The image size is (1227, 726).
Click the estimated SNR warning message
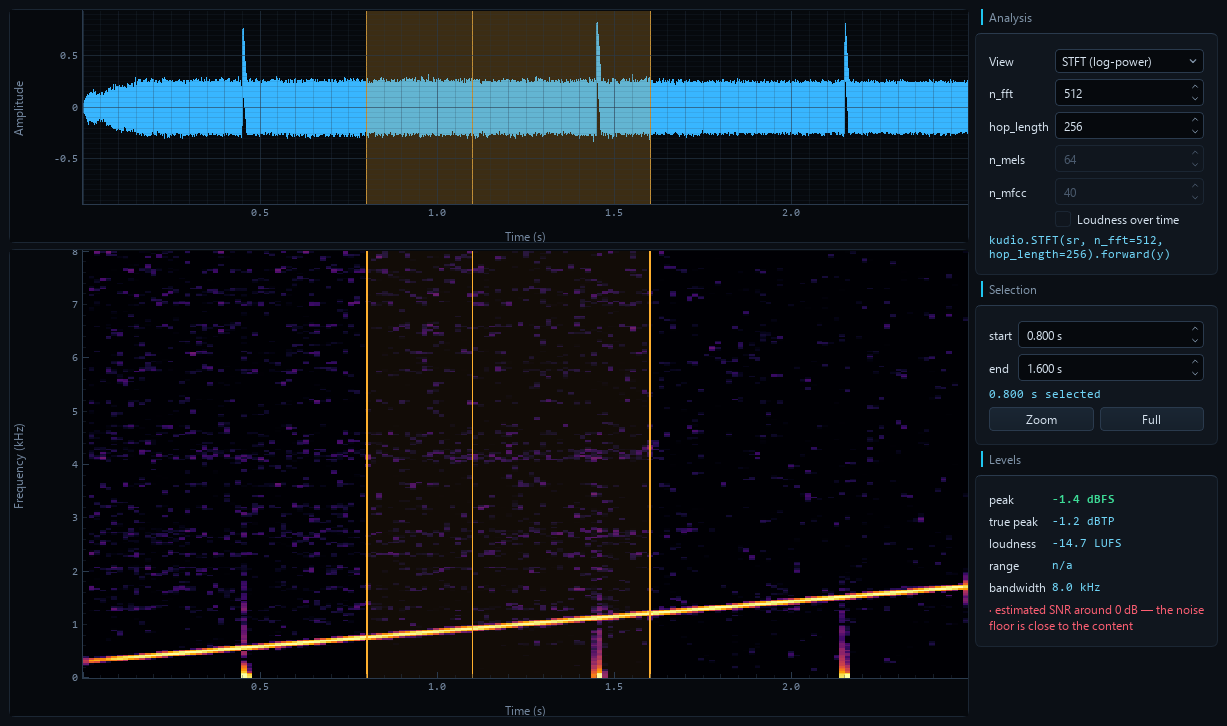click(x=1095, y=618)
